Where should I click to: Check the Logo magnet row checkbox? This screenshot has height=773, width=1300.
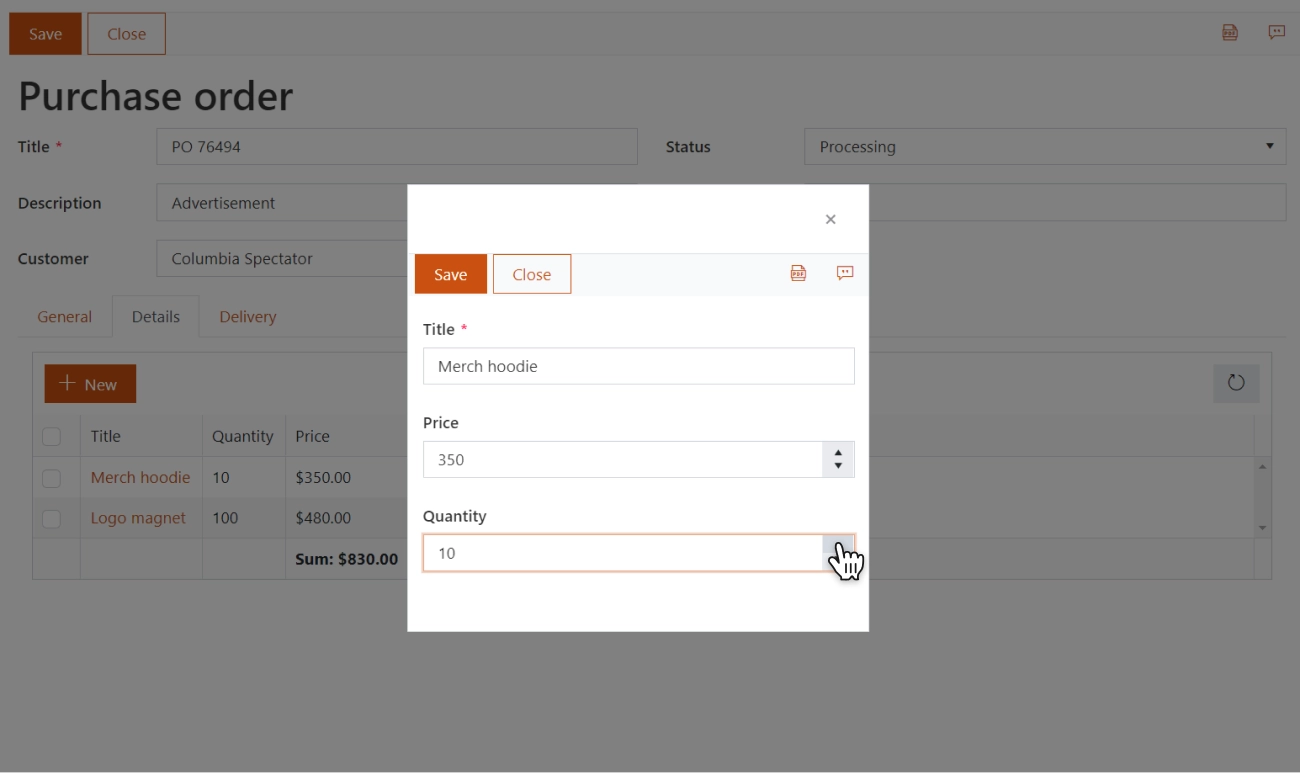[51, 518]
